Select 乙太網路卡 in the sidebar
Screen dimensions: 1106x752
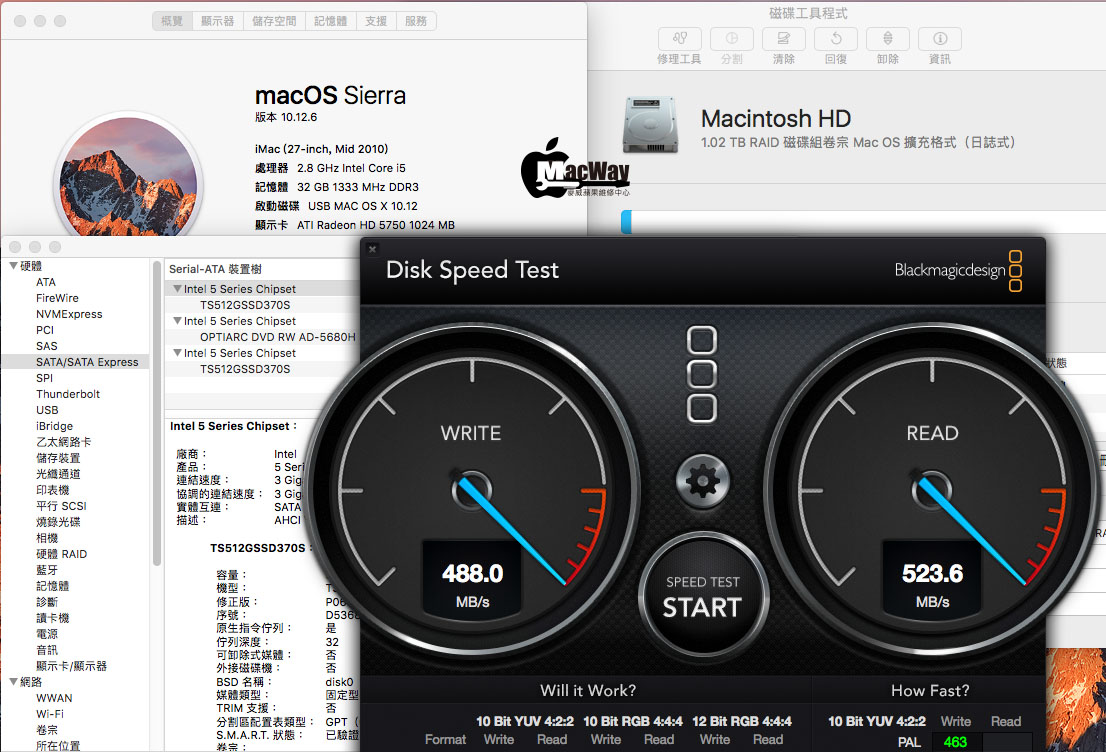tap(63, 442)
